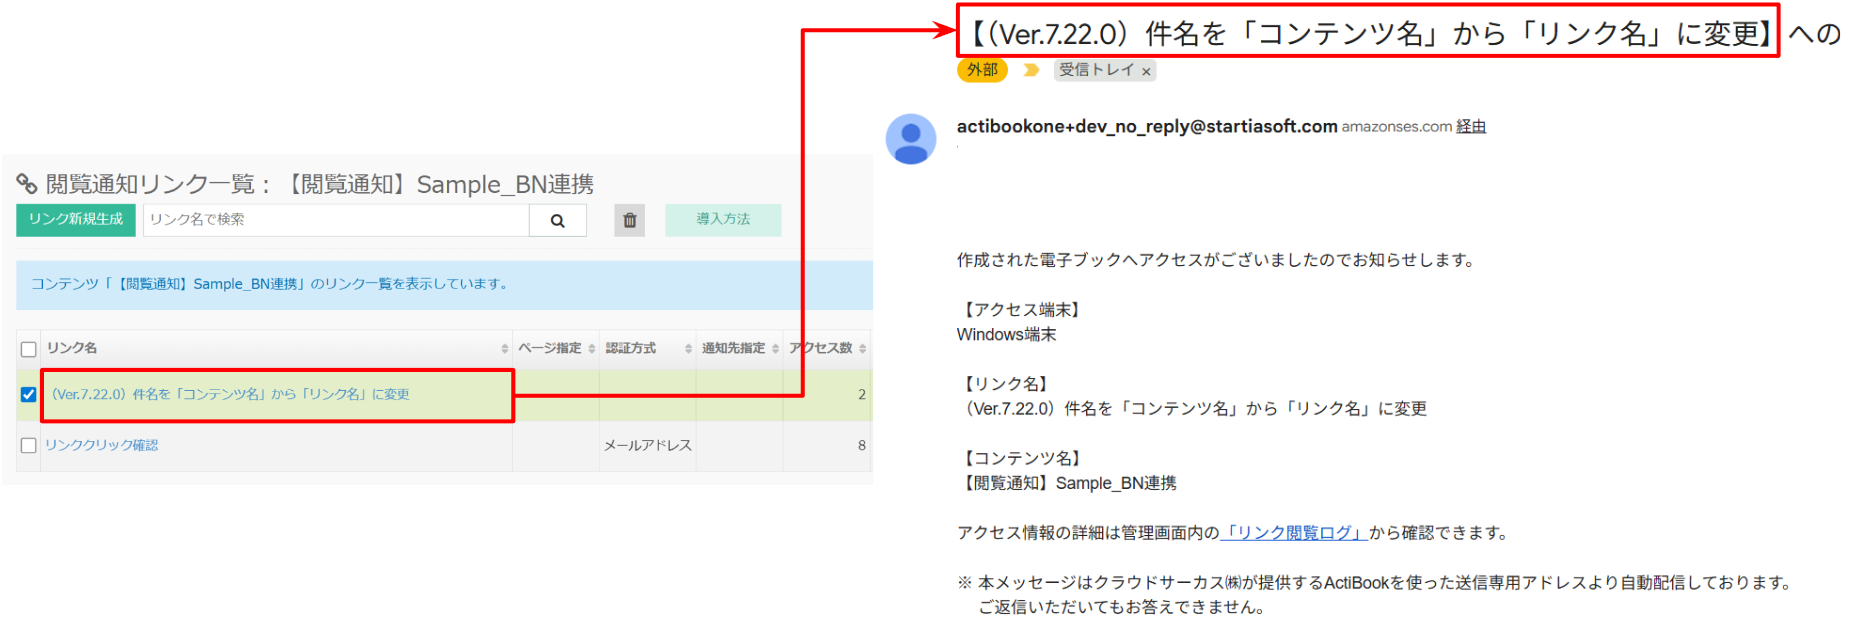Open the 「リンク閲覧ログ」 link in email
The width and height of the screenshot is (1860, 625).
pyautogui.click(x=1294, y=533)
